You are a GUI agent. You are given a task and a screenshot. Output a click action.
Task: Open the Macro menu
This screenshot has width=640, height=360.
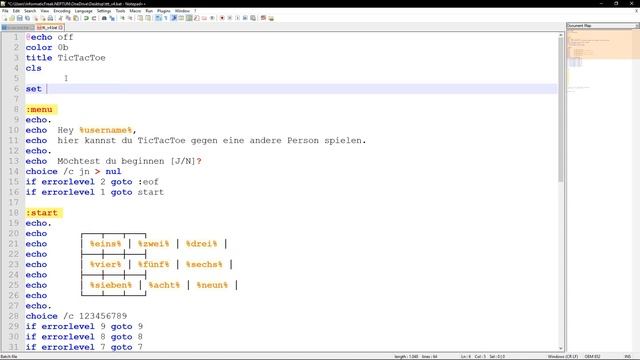(135, 11)
